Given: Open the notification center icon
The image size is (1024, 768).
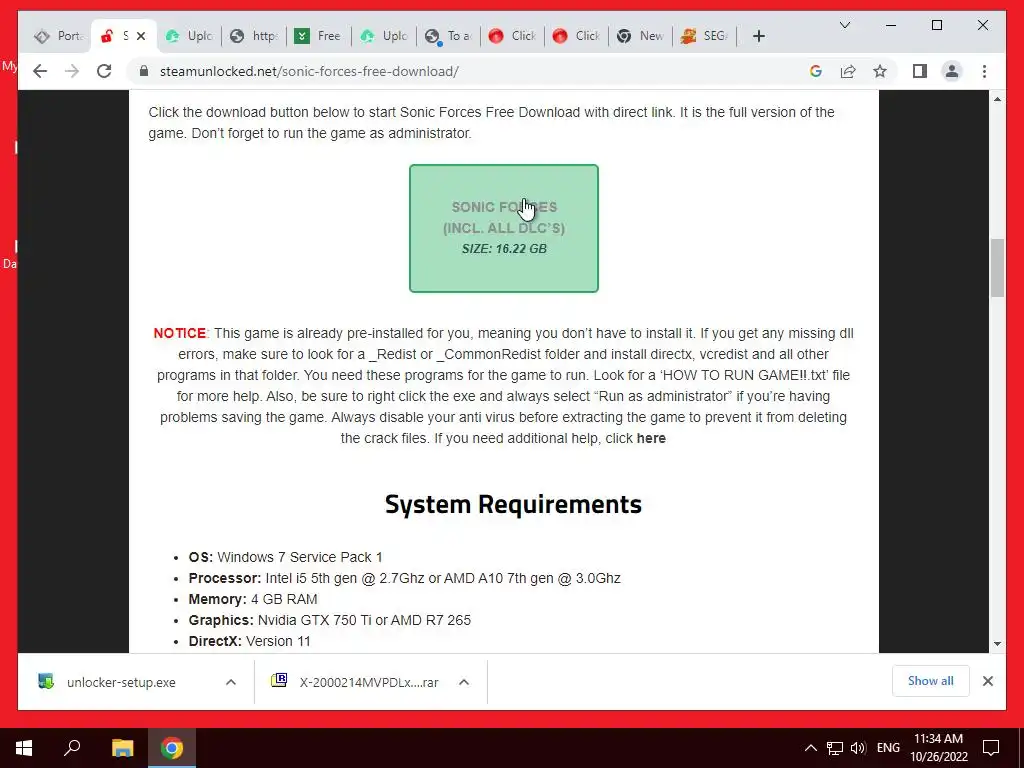Looking at the screenshot, I should pyautogui.click(x=991, y=748).
